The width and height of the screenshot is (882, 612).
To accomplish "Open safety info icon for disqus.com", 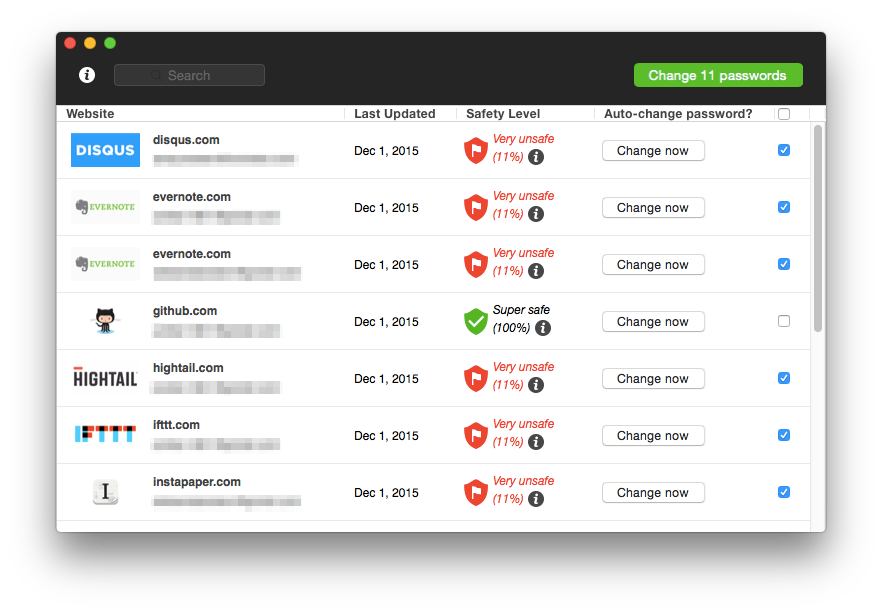I will point(536,157).
